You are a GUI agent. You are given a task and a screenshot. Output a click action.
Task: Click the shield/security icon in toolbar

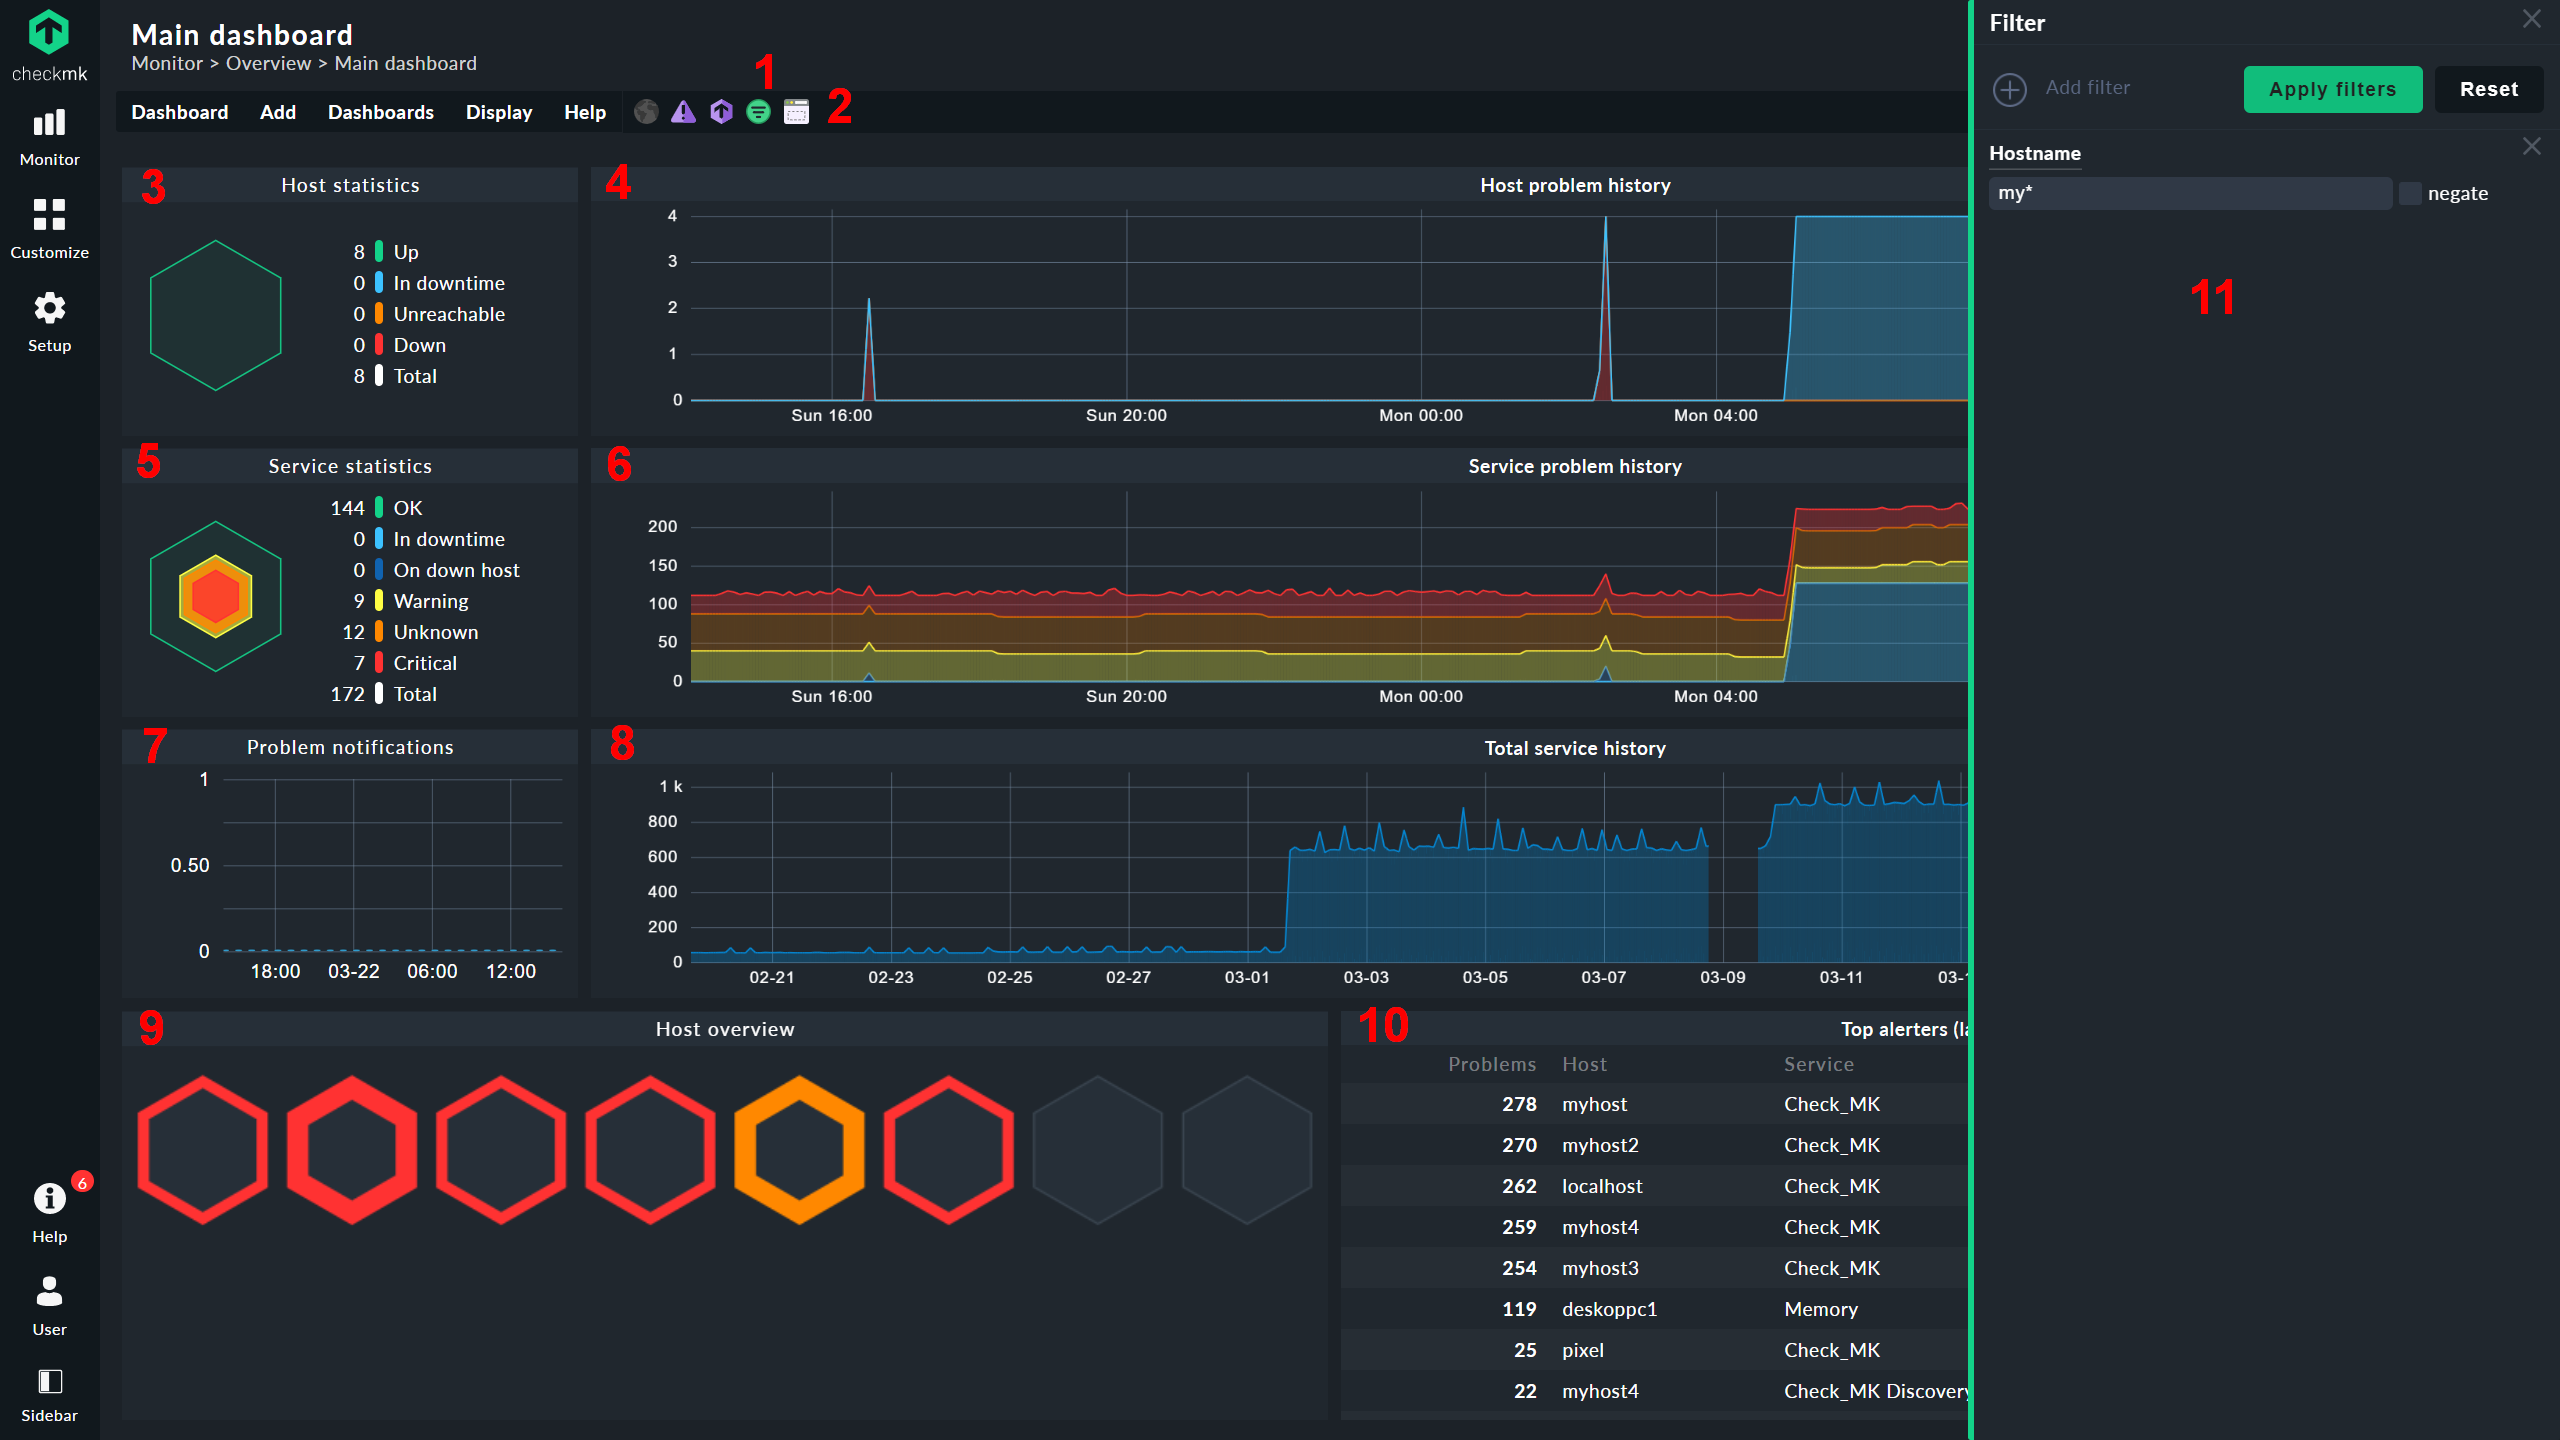(723, 113)
